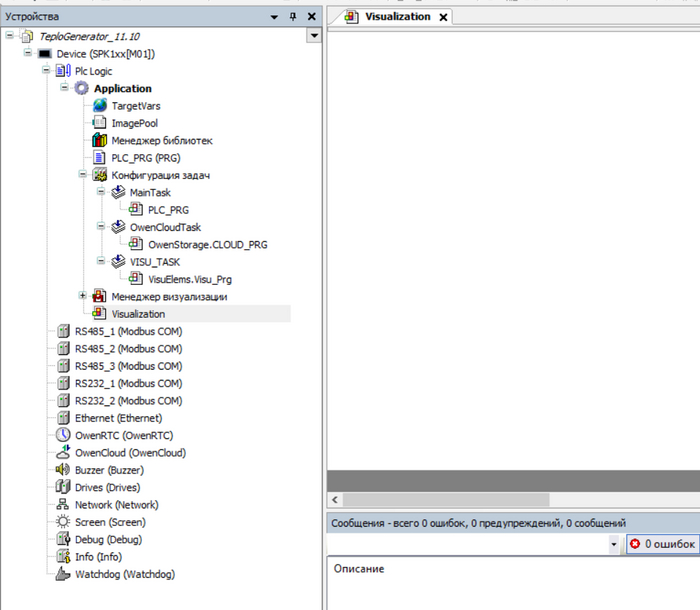Collapse the Конфигурация задач node

point(83,175)
